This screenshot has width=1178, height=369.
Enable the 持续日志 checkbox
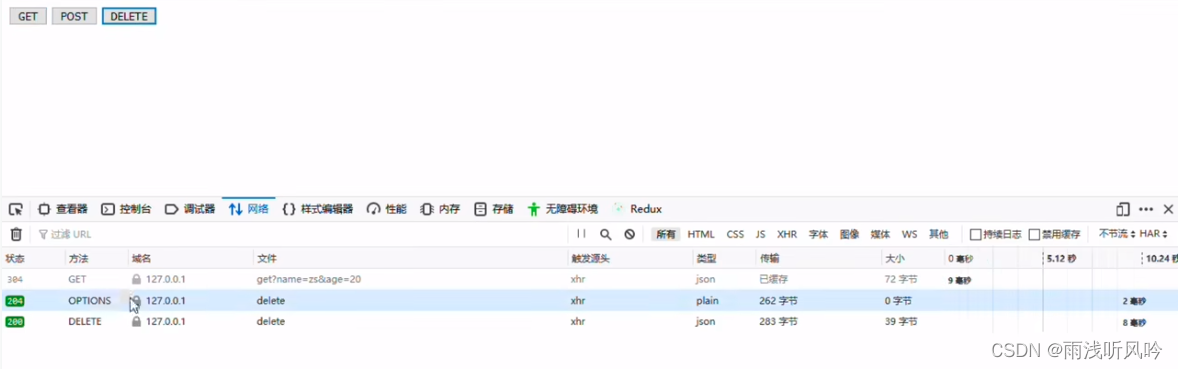click(x=976, y=234)
